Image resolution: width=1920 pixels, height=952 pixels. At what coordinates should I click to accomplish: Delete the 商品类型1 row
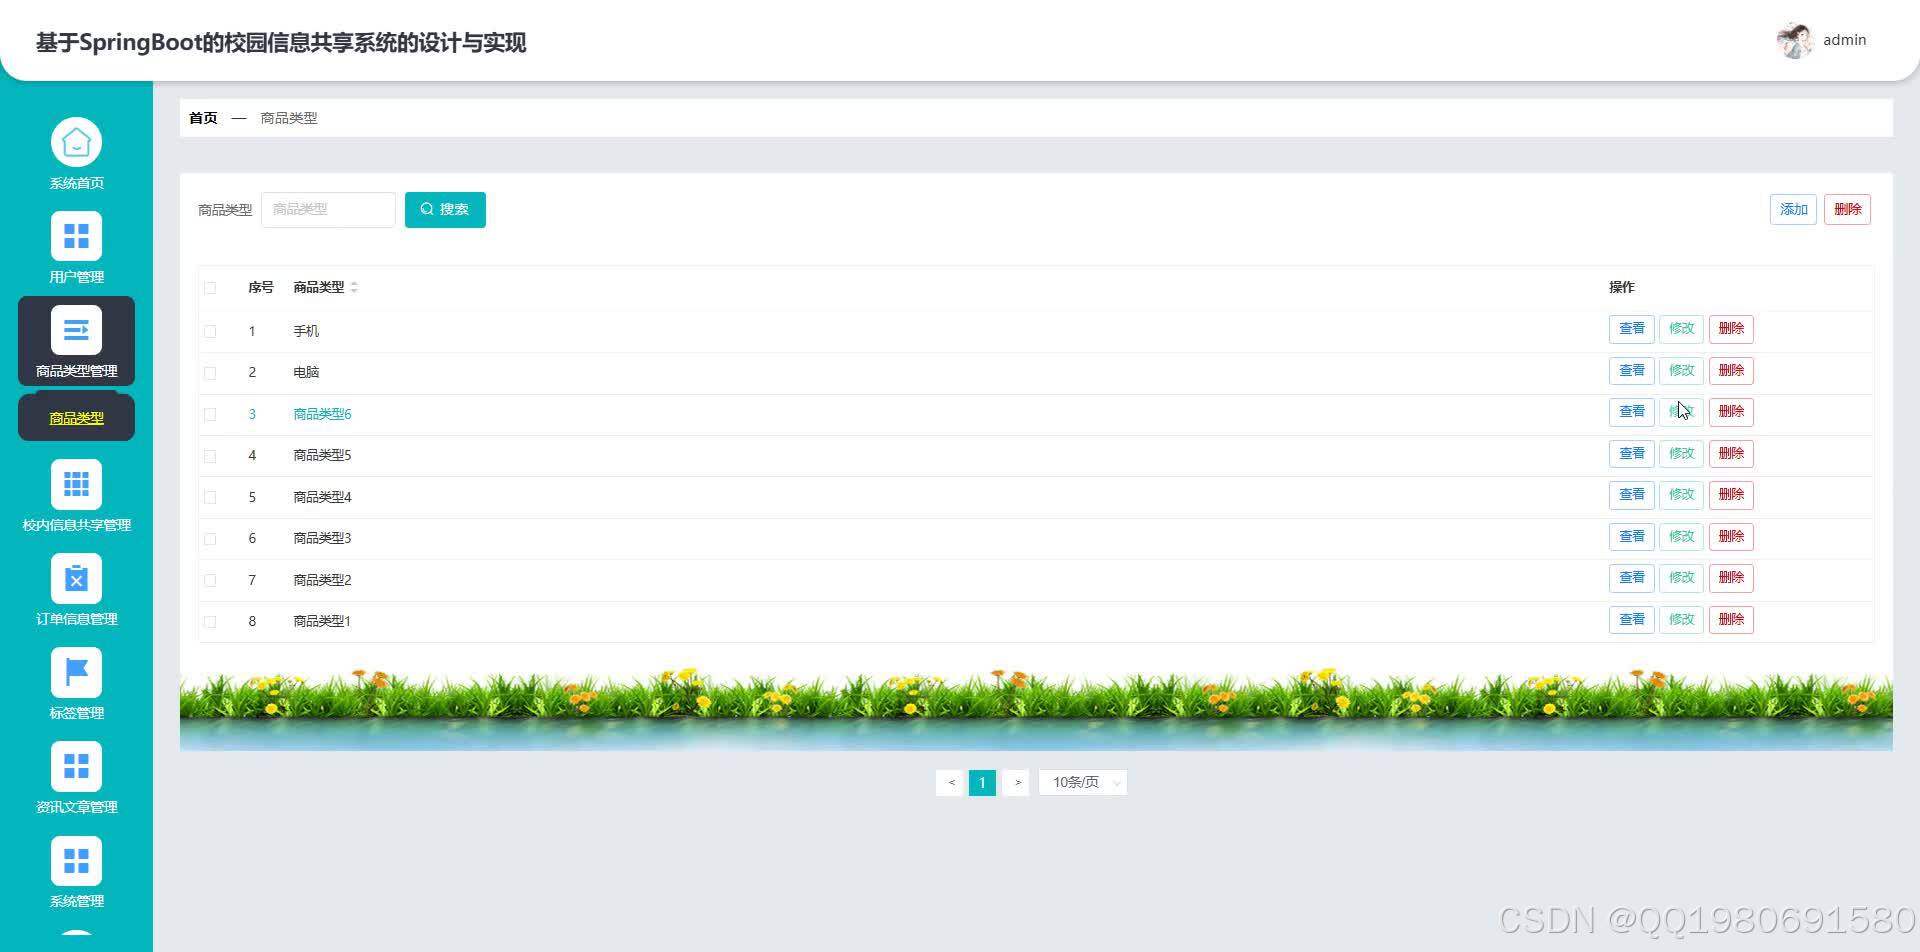point(1731,620)
